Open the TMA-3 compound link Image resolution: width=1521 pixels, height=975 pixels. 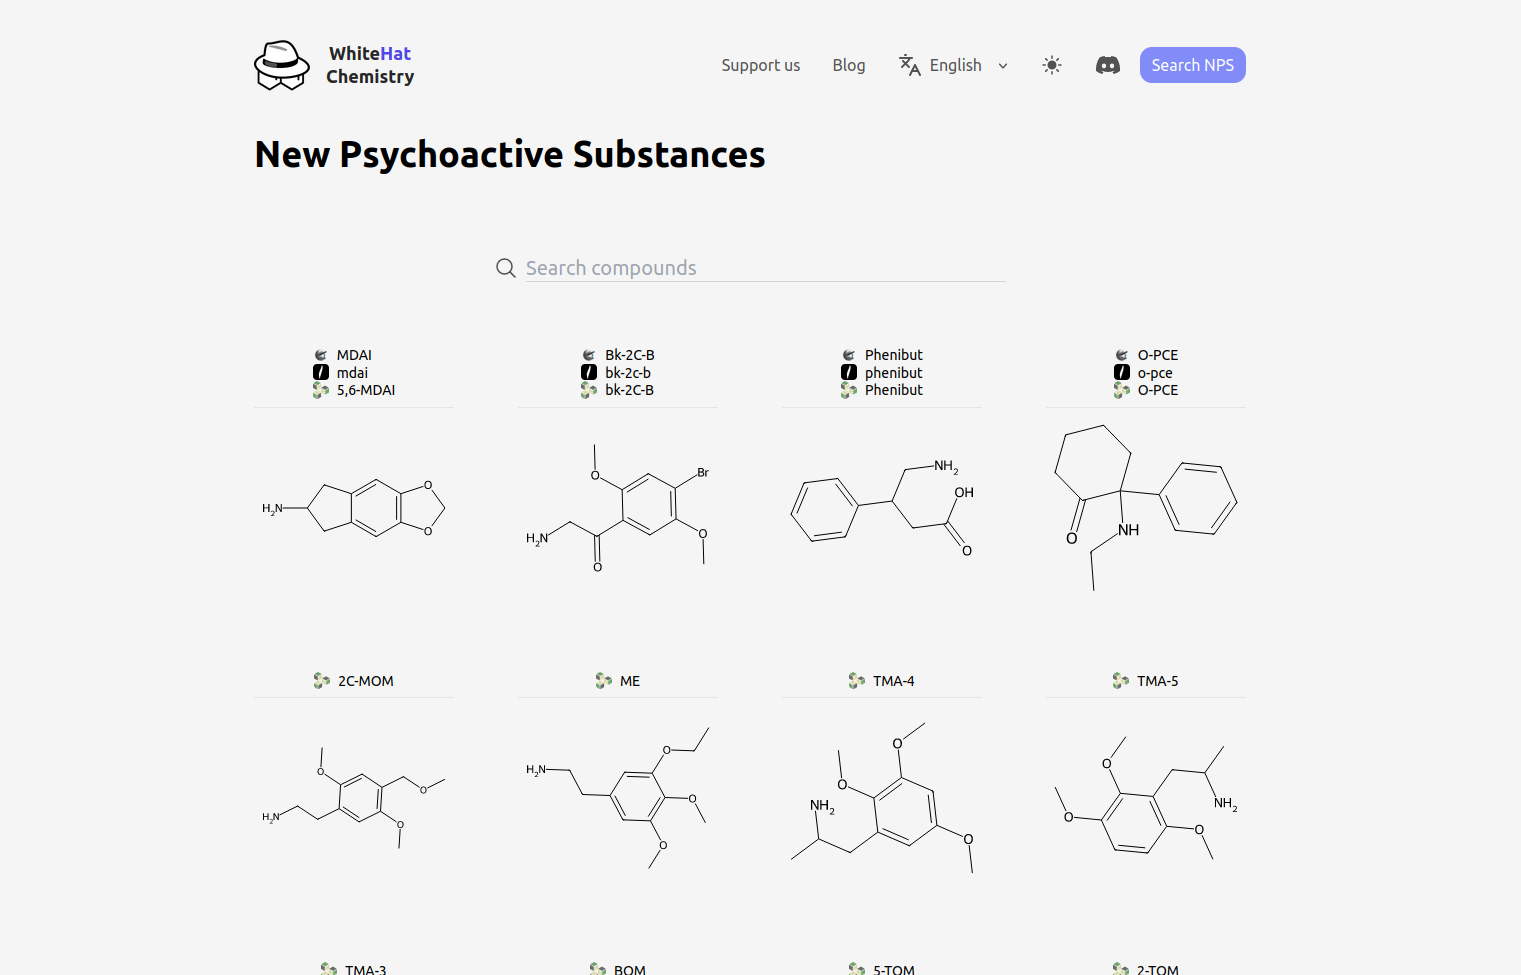pyautogui.click(x=364, y=968)
